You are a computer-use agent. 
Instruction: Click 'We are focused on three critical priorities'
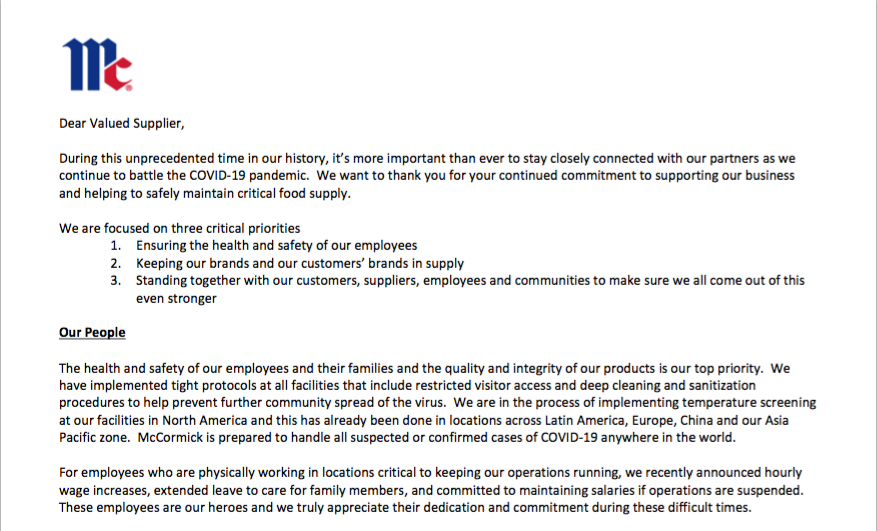[180, 228]
